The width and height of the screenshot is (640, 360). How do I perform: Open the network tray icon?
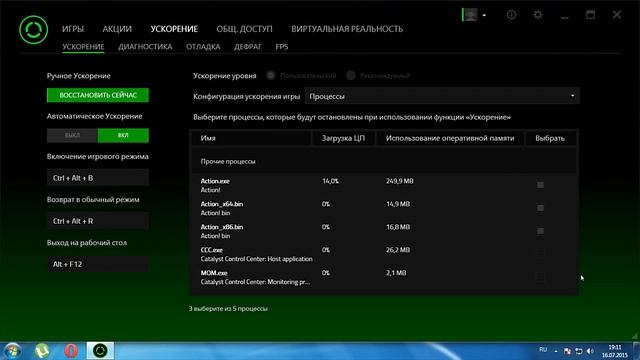pos(579,351)
